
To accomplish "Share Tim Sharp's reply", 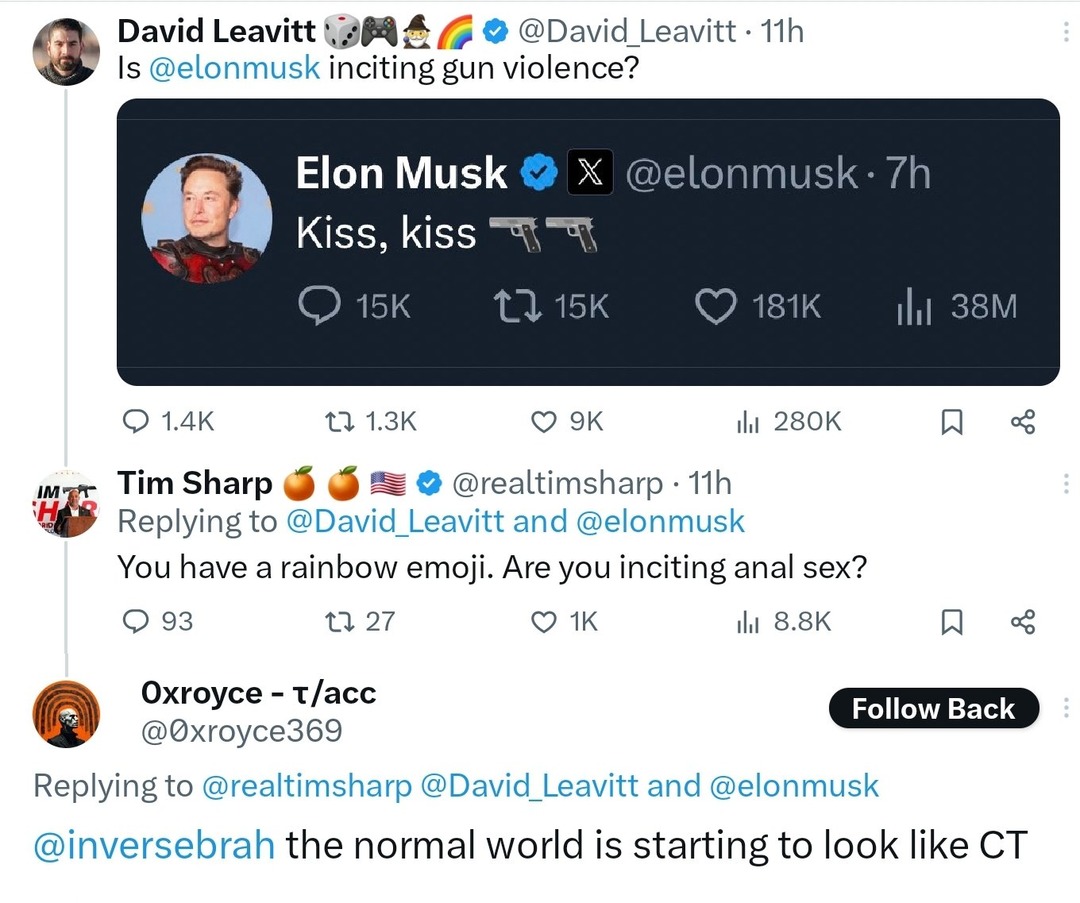I will click(1023, 622).
